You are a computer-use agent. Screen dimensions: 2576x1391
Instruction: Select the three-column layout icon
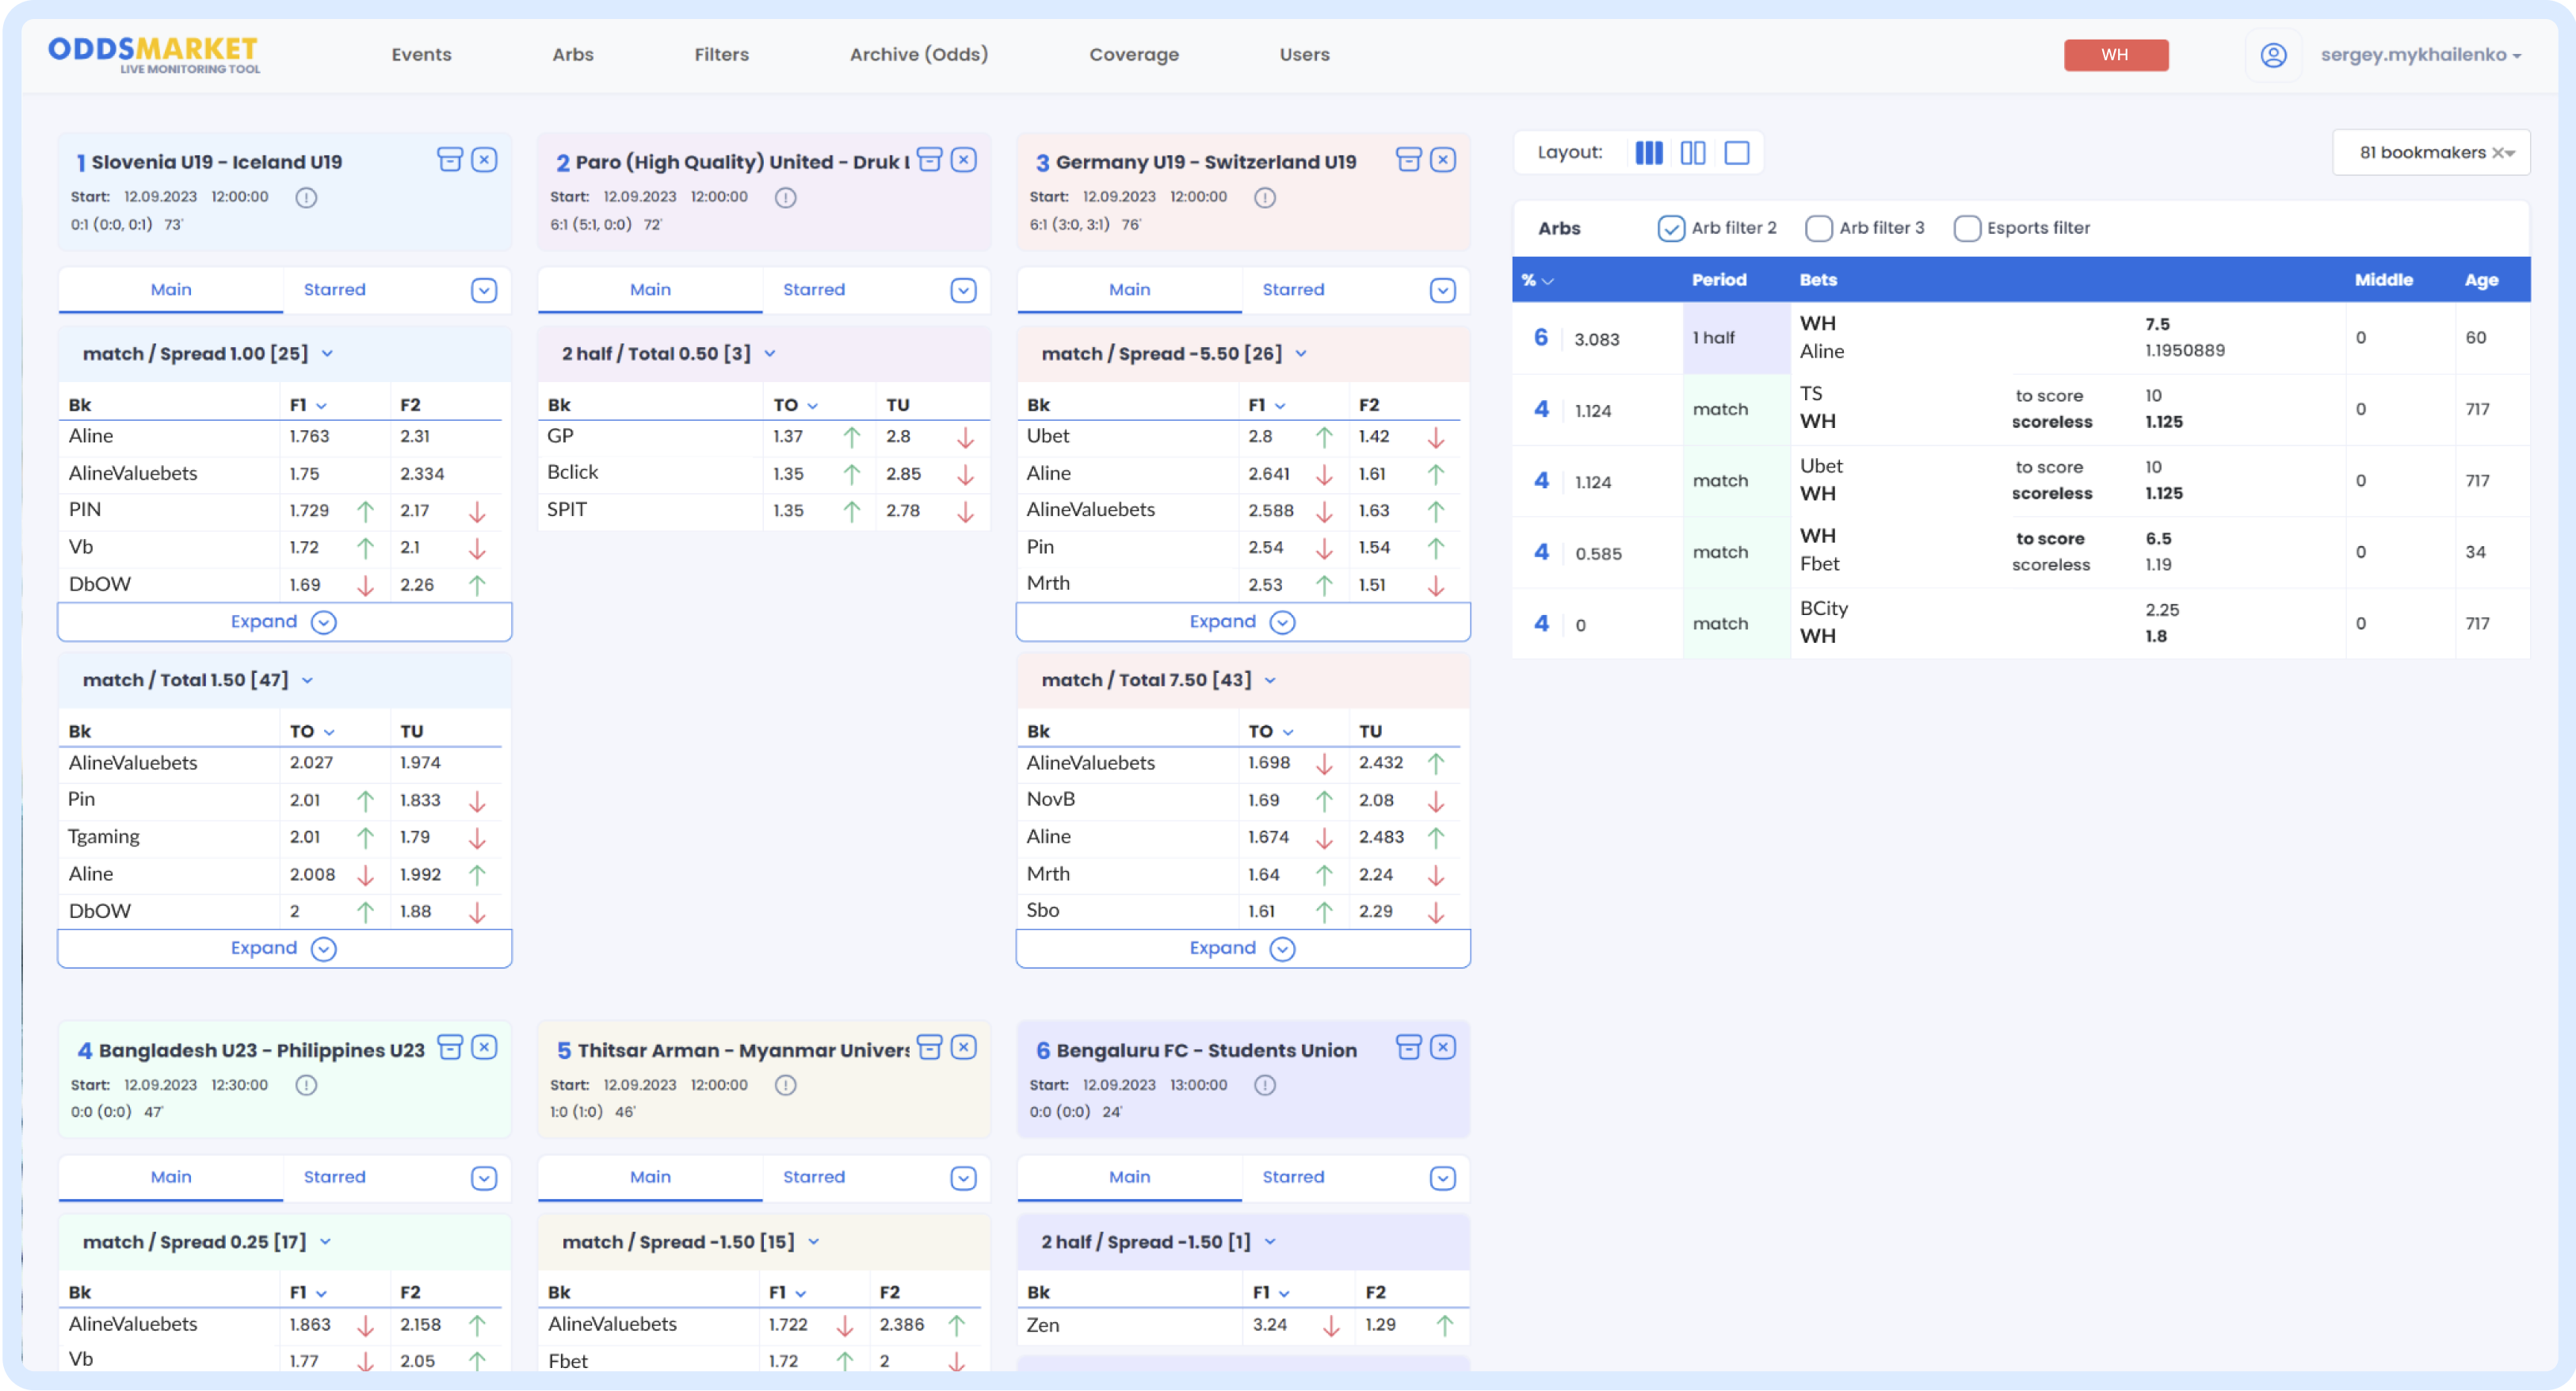click(1648, 153)
